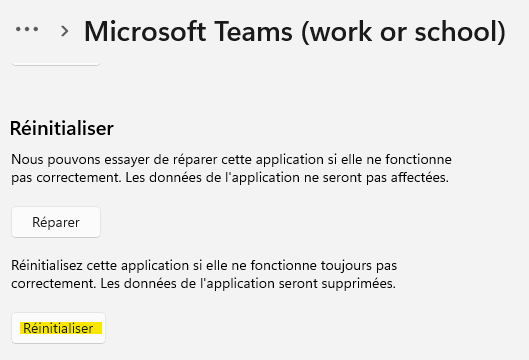Open the breadcrumb ellipsis menu
This screenshot has height=360, width=529.
tap(27, 30)
